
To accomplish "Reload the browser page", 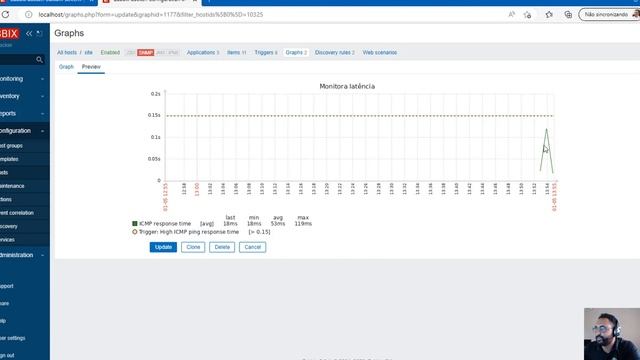I will click(5, 14).
